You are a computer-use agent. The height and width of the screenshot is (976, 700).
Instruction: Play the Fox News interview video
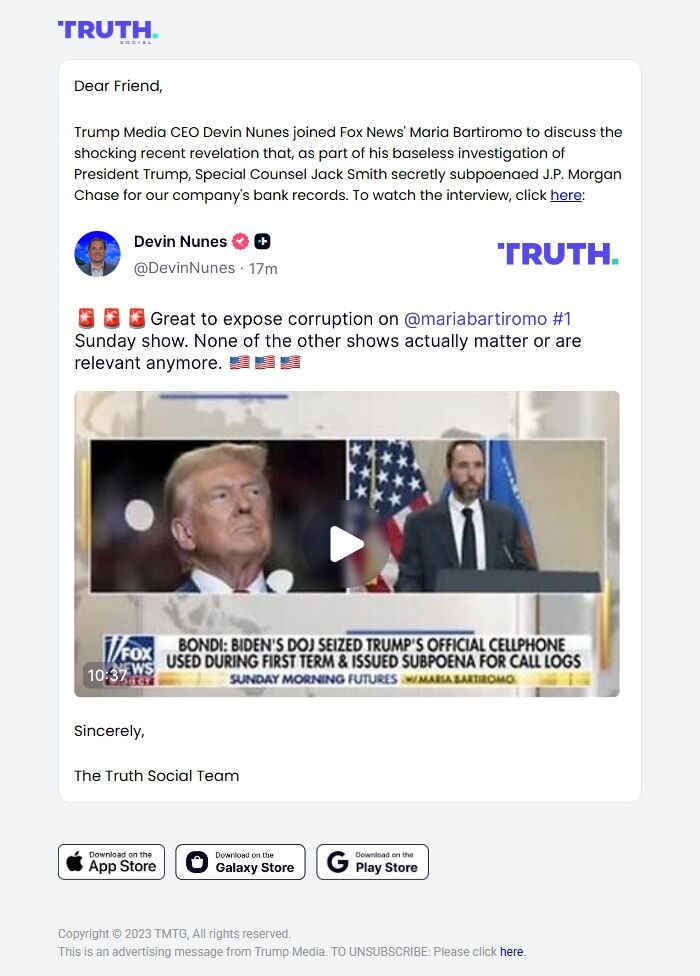(x=347, y=543)
